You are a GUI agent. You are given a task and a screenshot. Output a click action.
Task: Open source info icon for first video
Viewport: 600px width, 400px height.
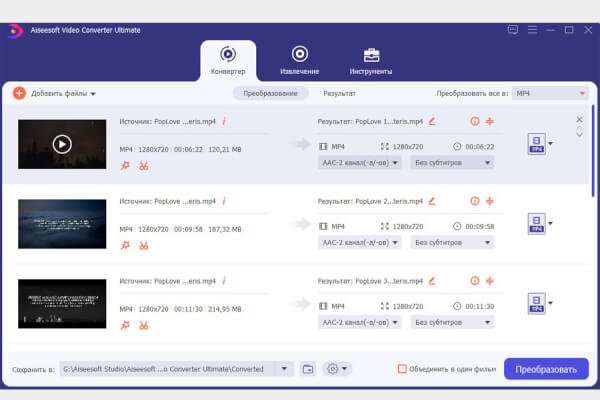click(x=224, y=121)
